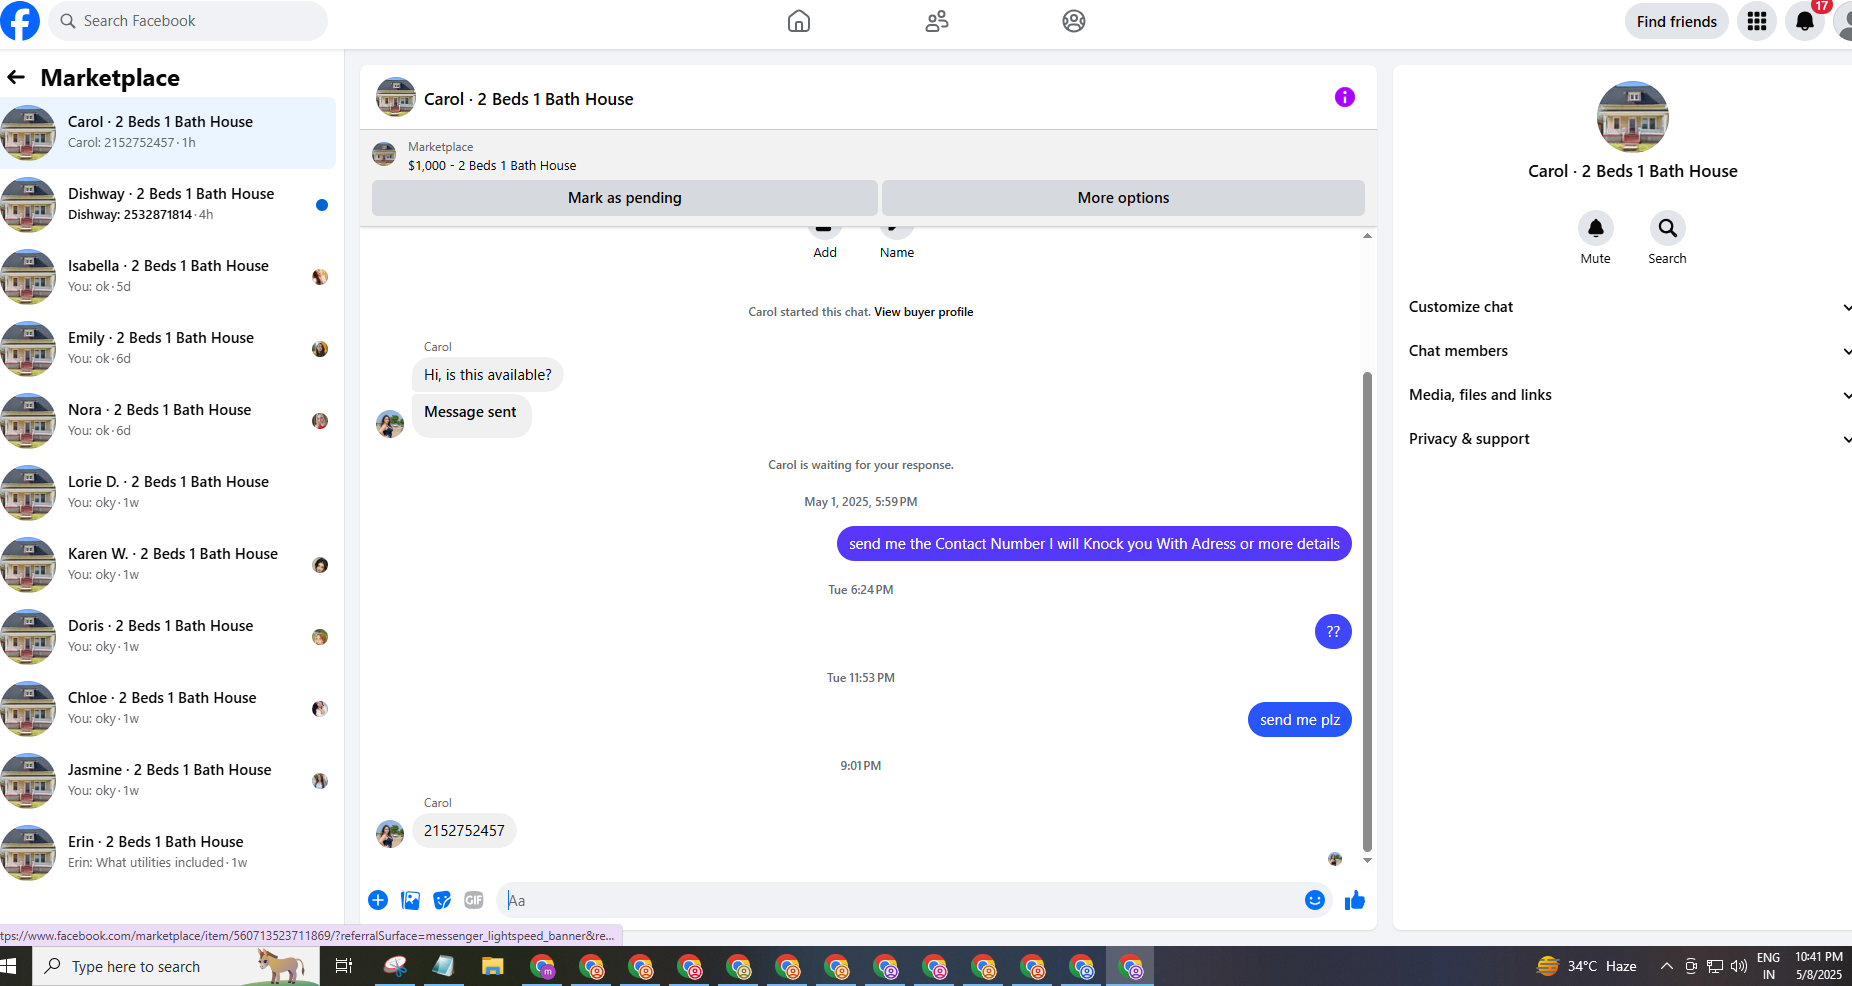Click the Facebook logo
The image size is (1852, 986).
pyautogui.click(x=19, y=21)
